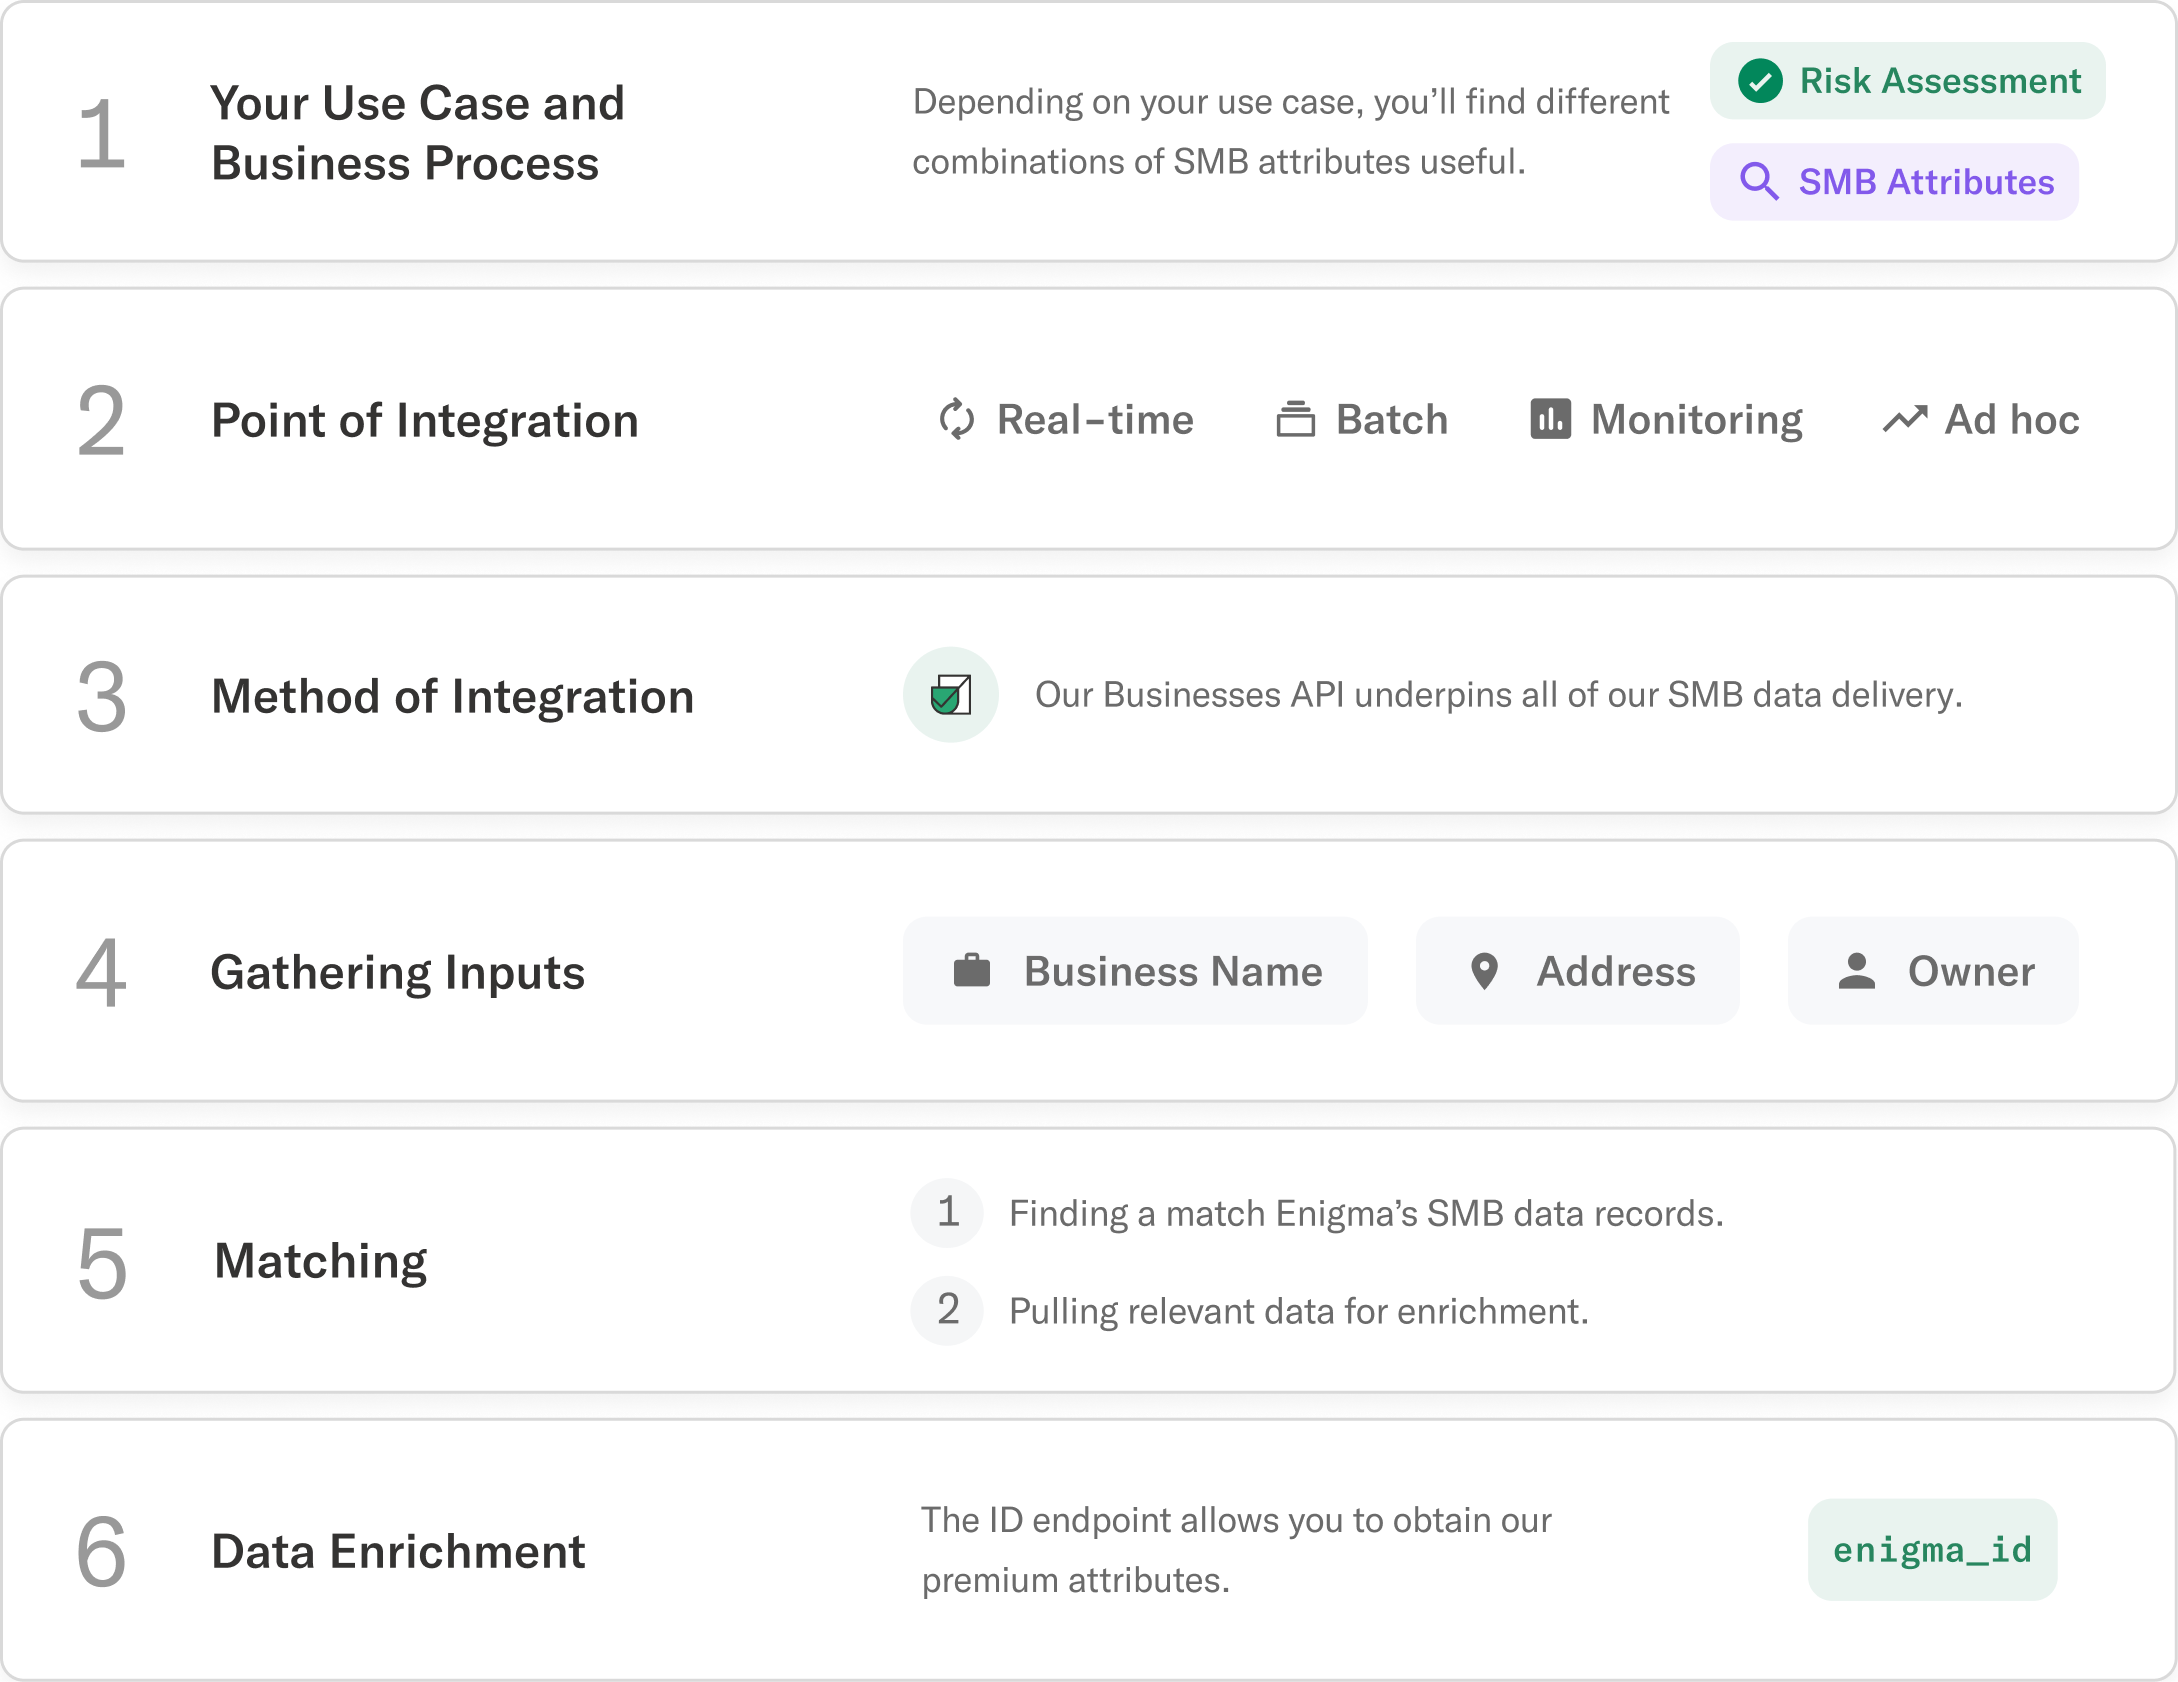This screenshot has width=2178, height=1682.
Task: Select the Address input chip
Action: (1577, 970)
